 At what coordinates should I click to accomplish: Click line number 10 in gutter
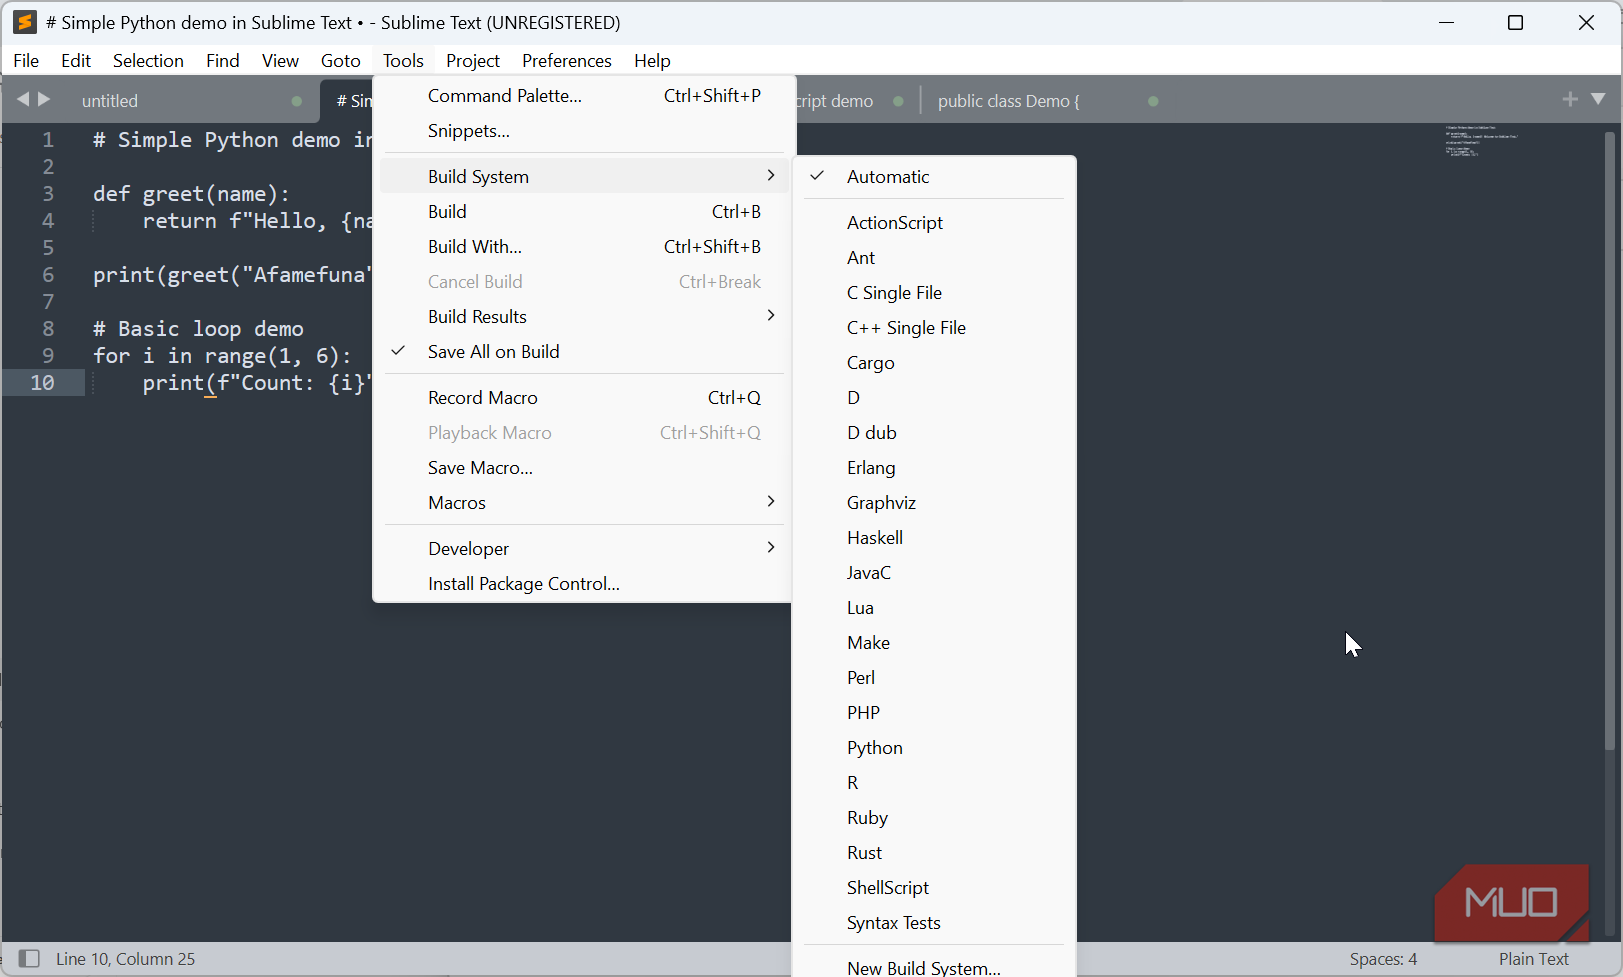42,383
